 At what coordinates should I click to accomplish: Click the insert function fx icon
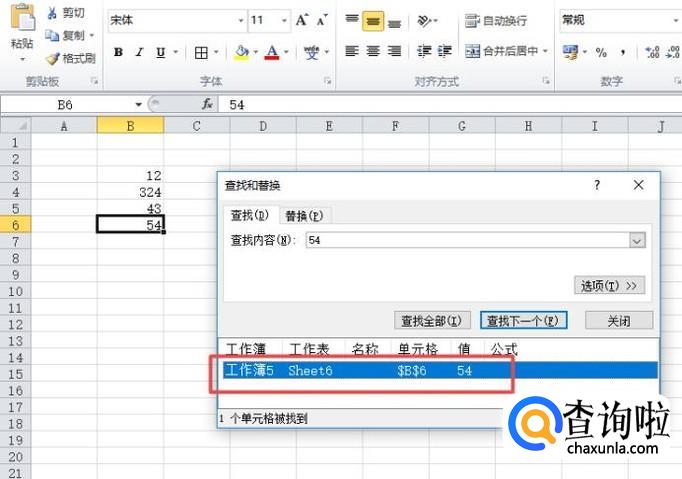[x=208, y=104]
